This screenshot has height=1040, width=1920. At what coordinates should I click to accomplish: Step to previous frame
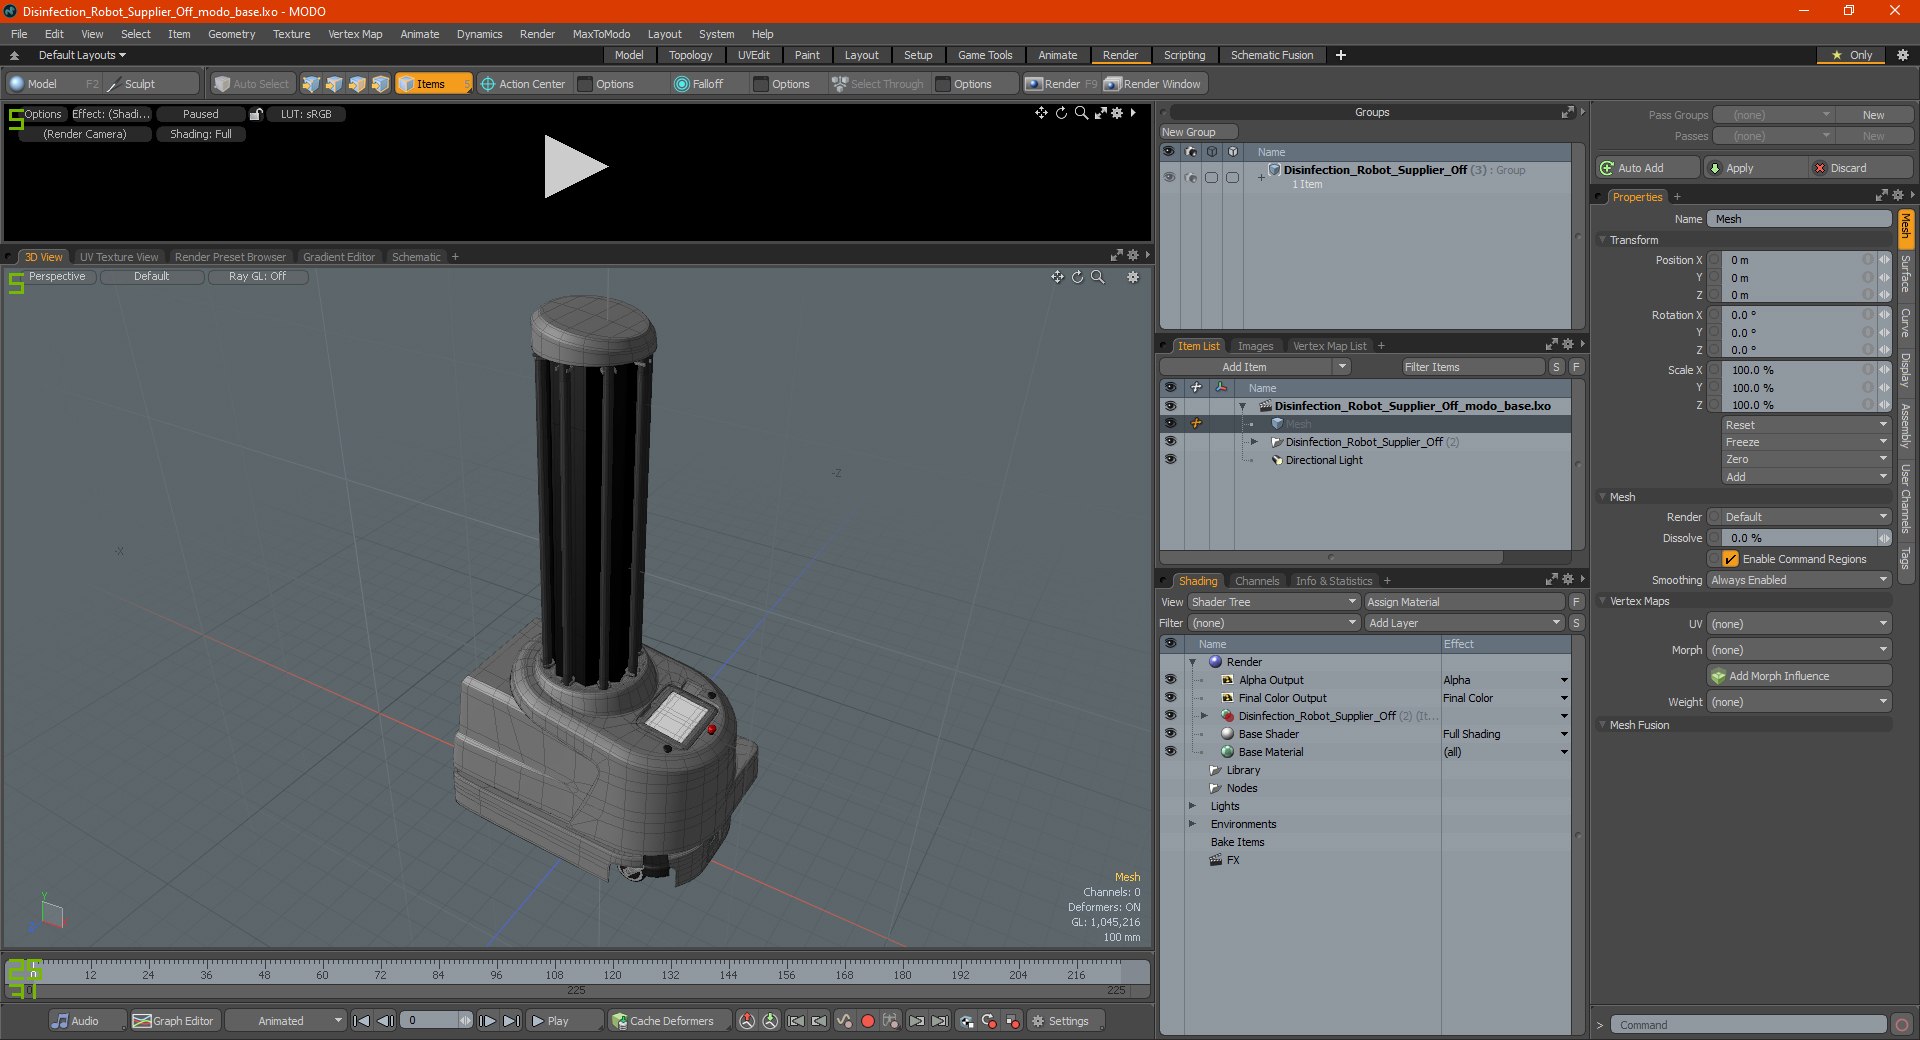click(x=385, y=1021)
